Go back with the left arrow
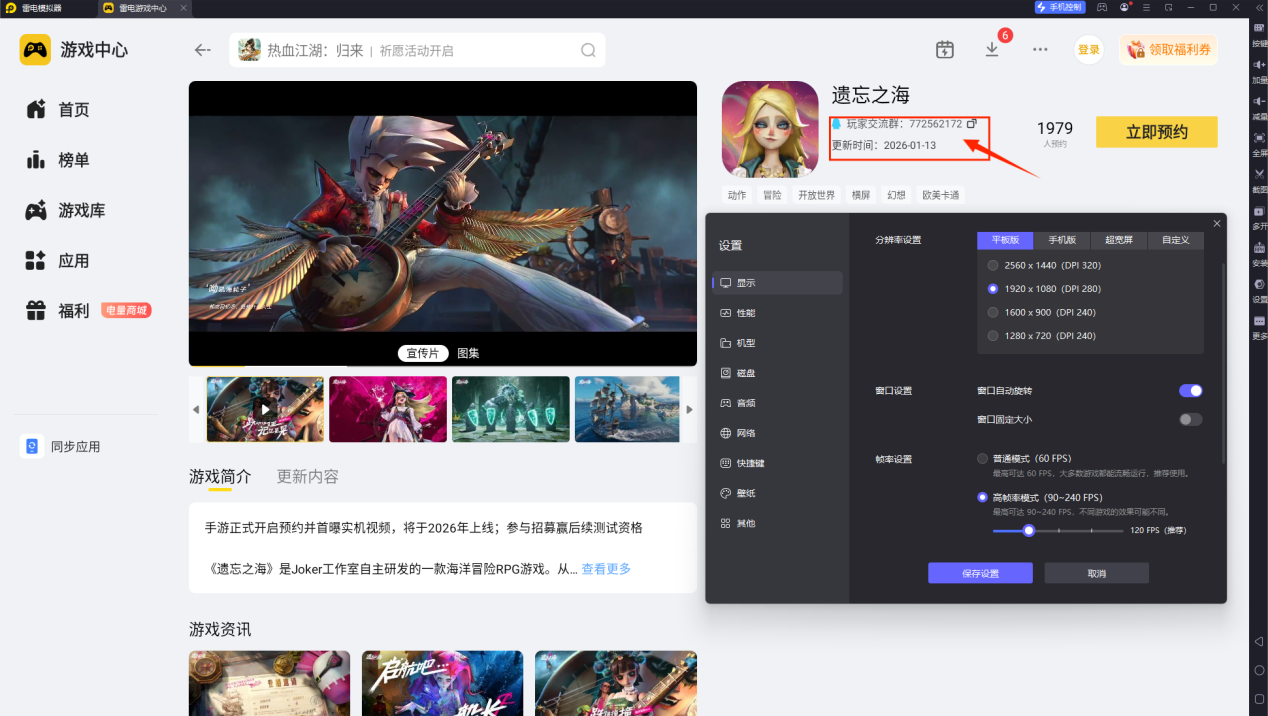 203,50
